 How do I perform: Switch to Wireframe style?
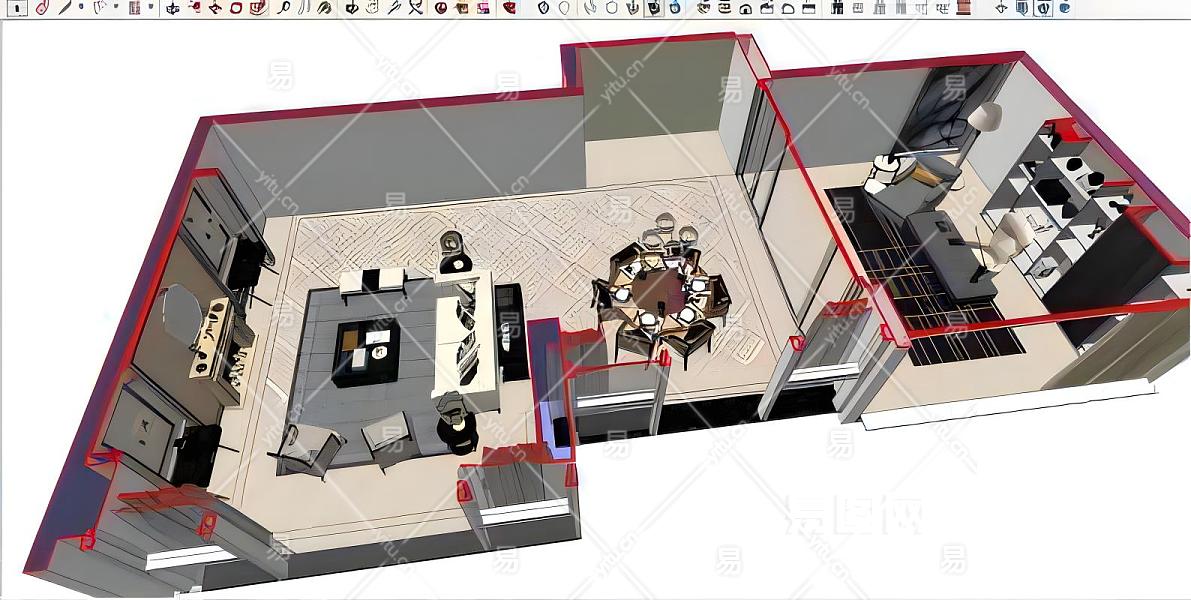589,8
